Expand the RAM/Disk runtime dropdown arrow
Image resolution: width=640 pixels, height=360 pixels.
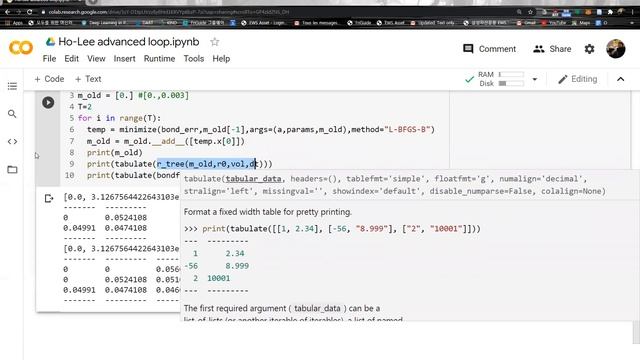tap(535, 79)
